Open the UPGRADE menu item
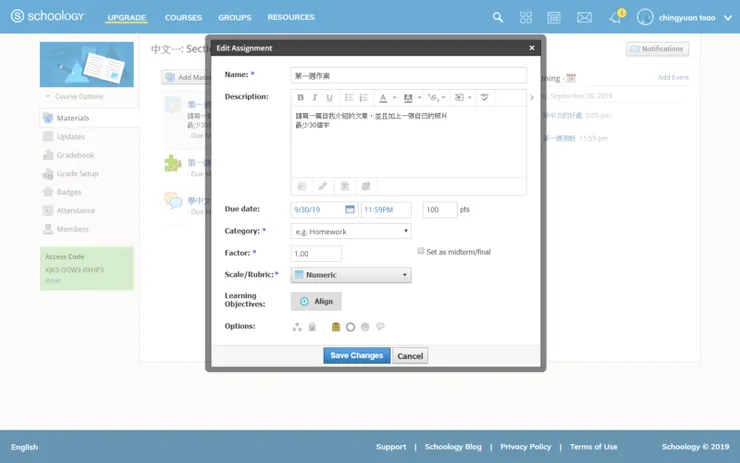The image size is (740, 463). [126, 17]
